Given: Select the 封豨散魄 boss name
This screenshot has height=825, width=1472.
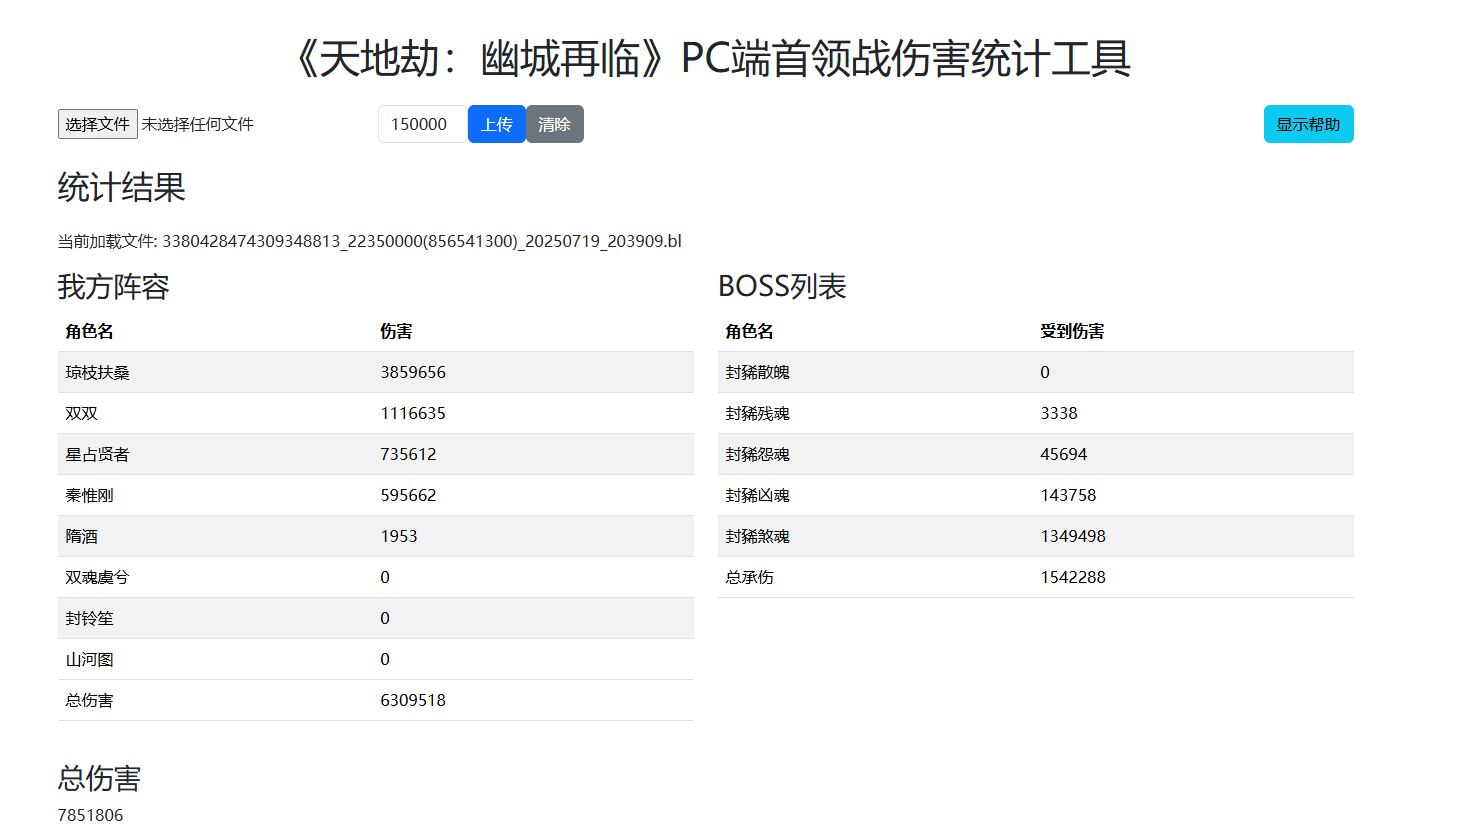Looking at the screenshot, I should coord(758,372).
